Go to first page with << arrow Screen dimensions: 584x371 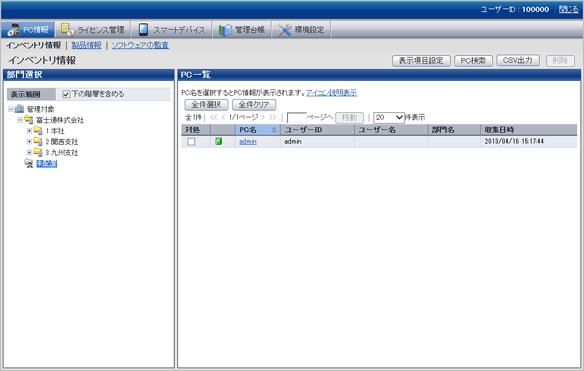213,117
